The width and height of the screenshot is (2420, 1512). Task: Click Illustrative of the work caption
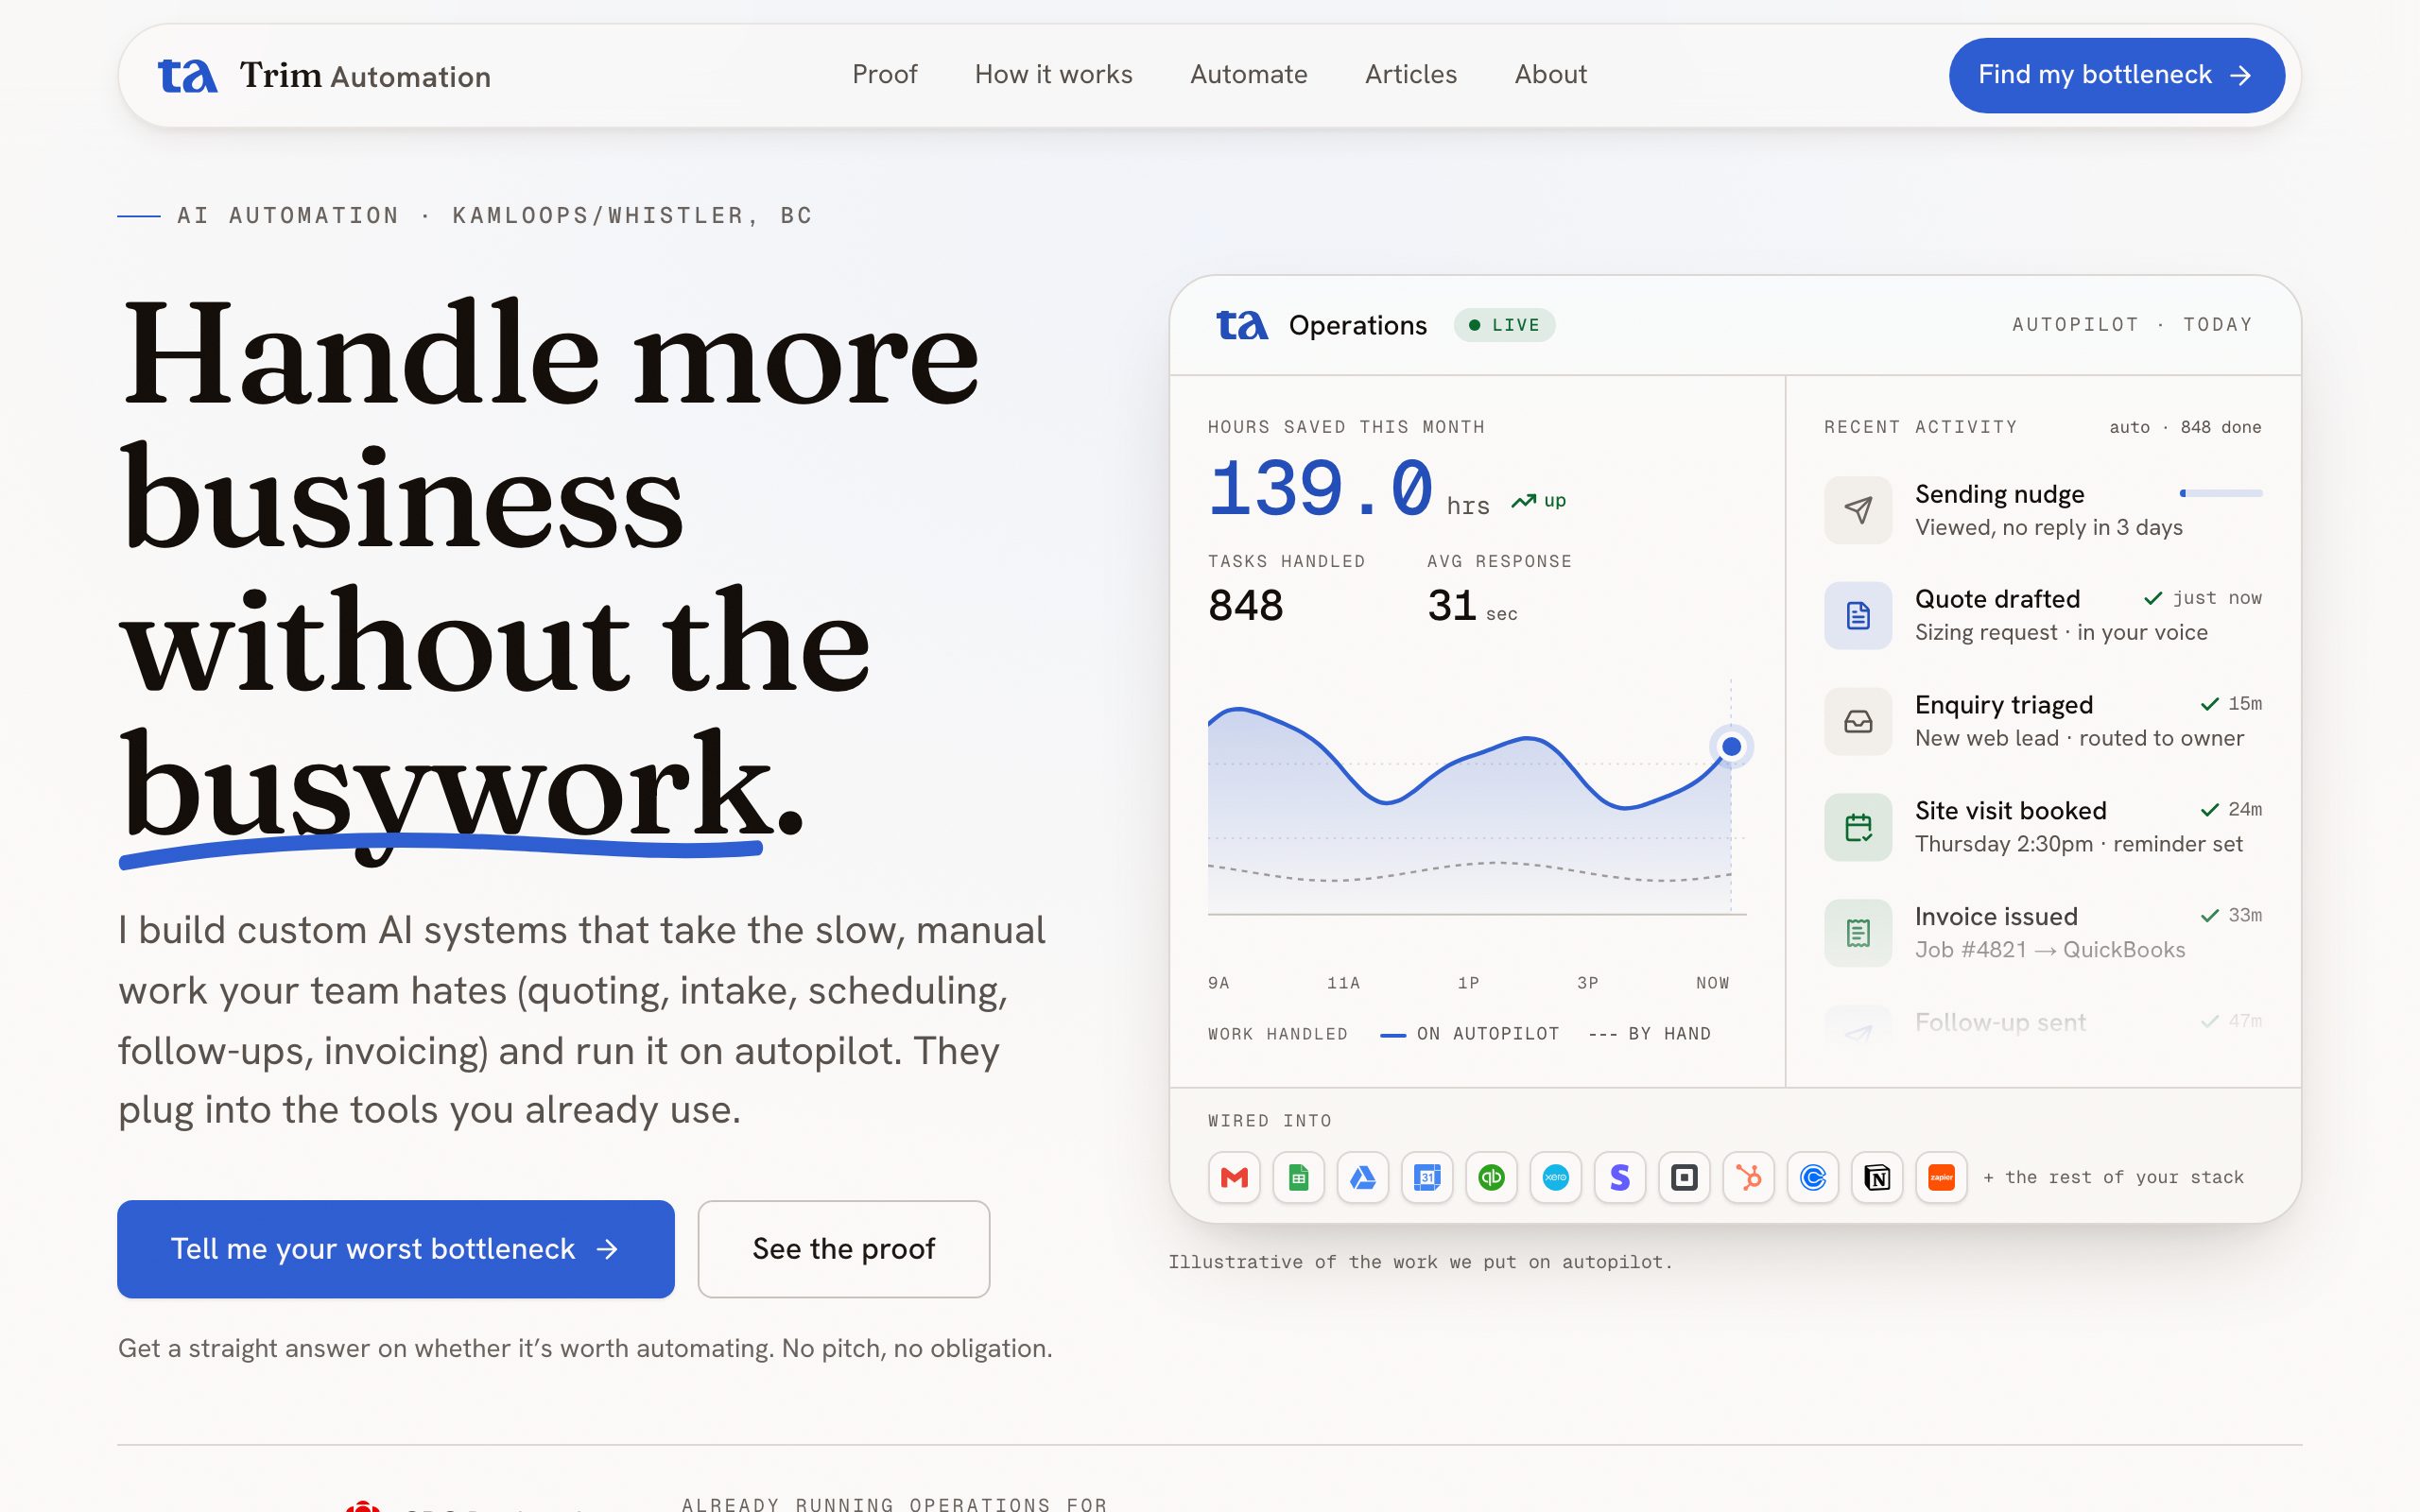coord(1420,1262)
